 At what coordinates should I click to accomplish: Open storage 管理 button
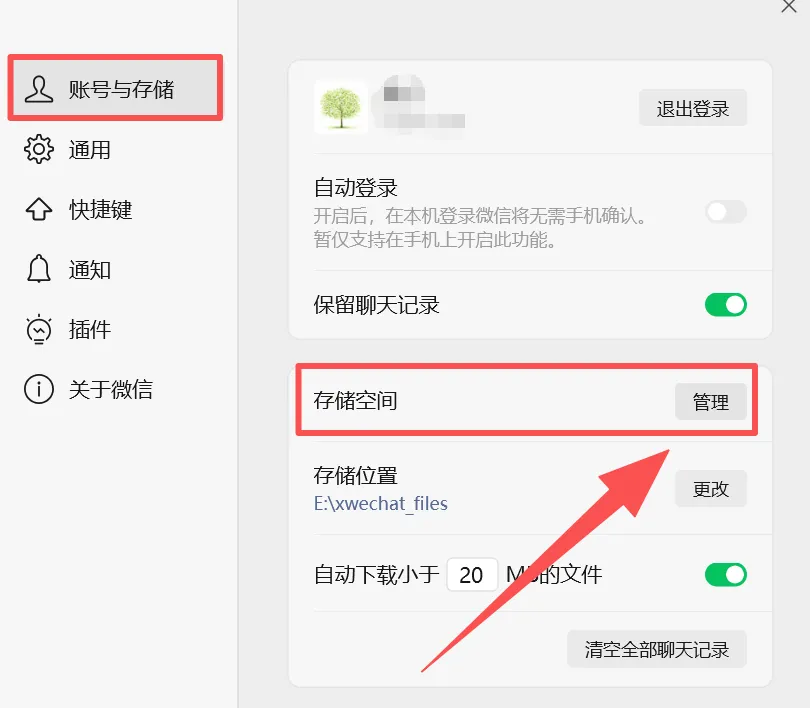point(711,402)
